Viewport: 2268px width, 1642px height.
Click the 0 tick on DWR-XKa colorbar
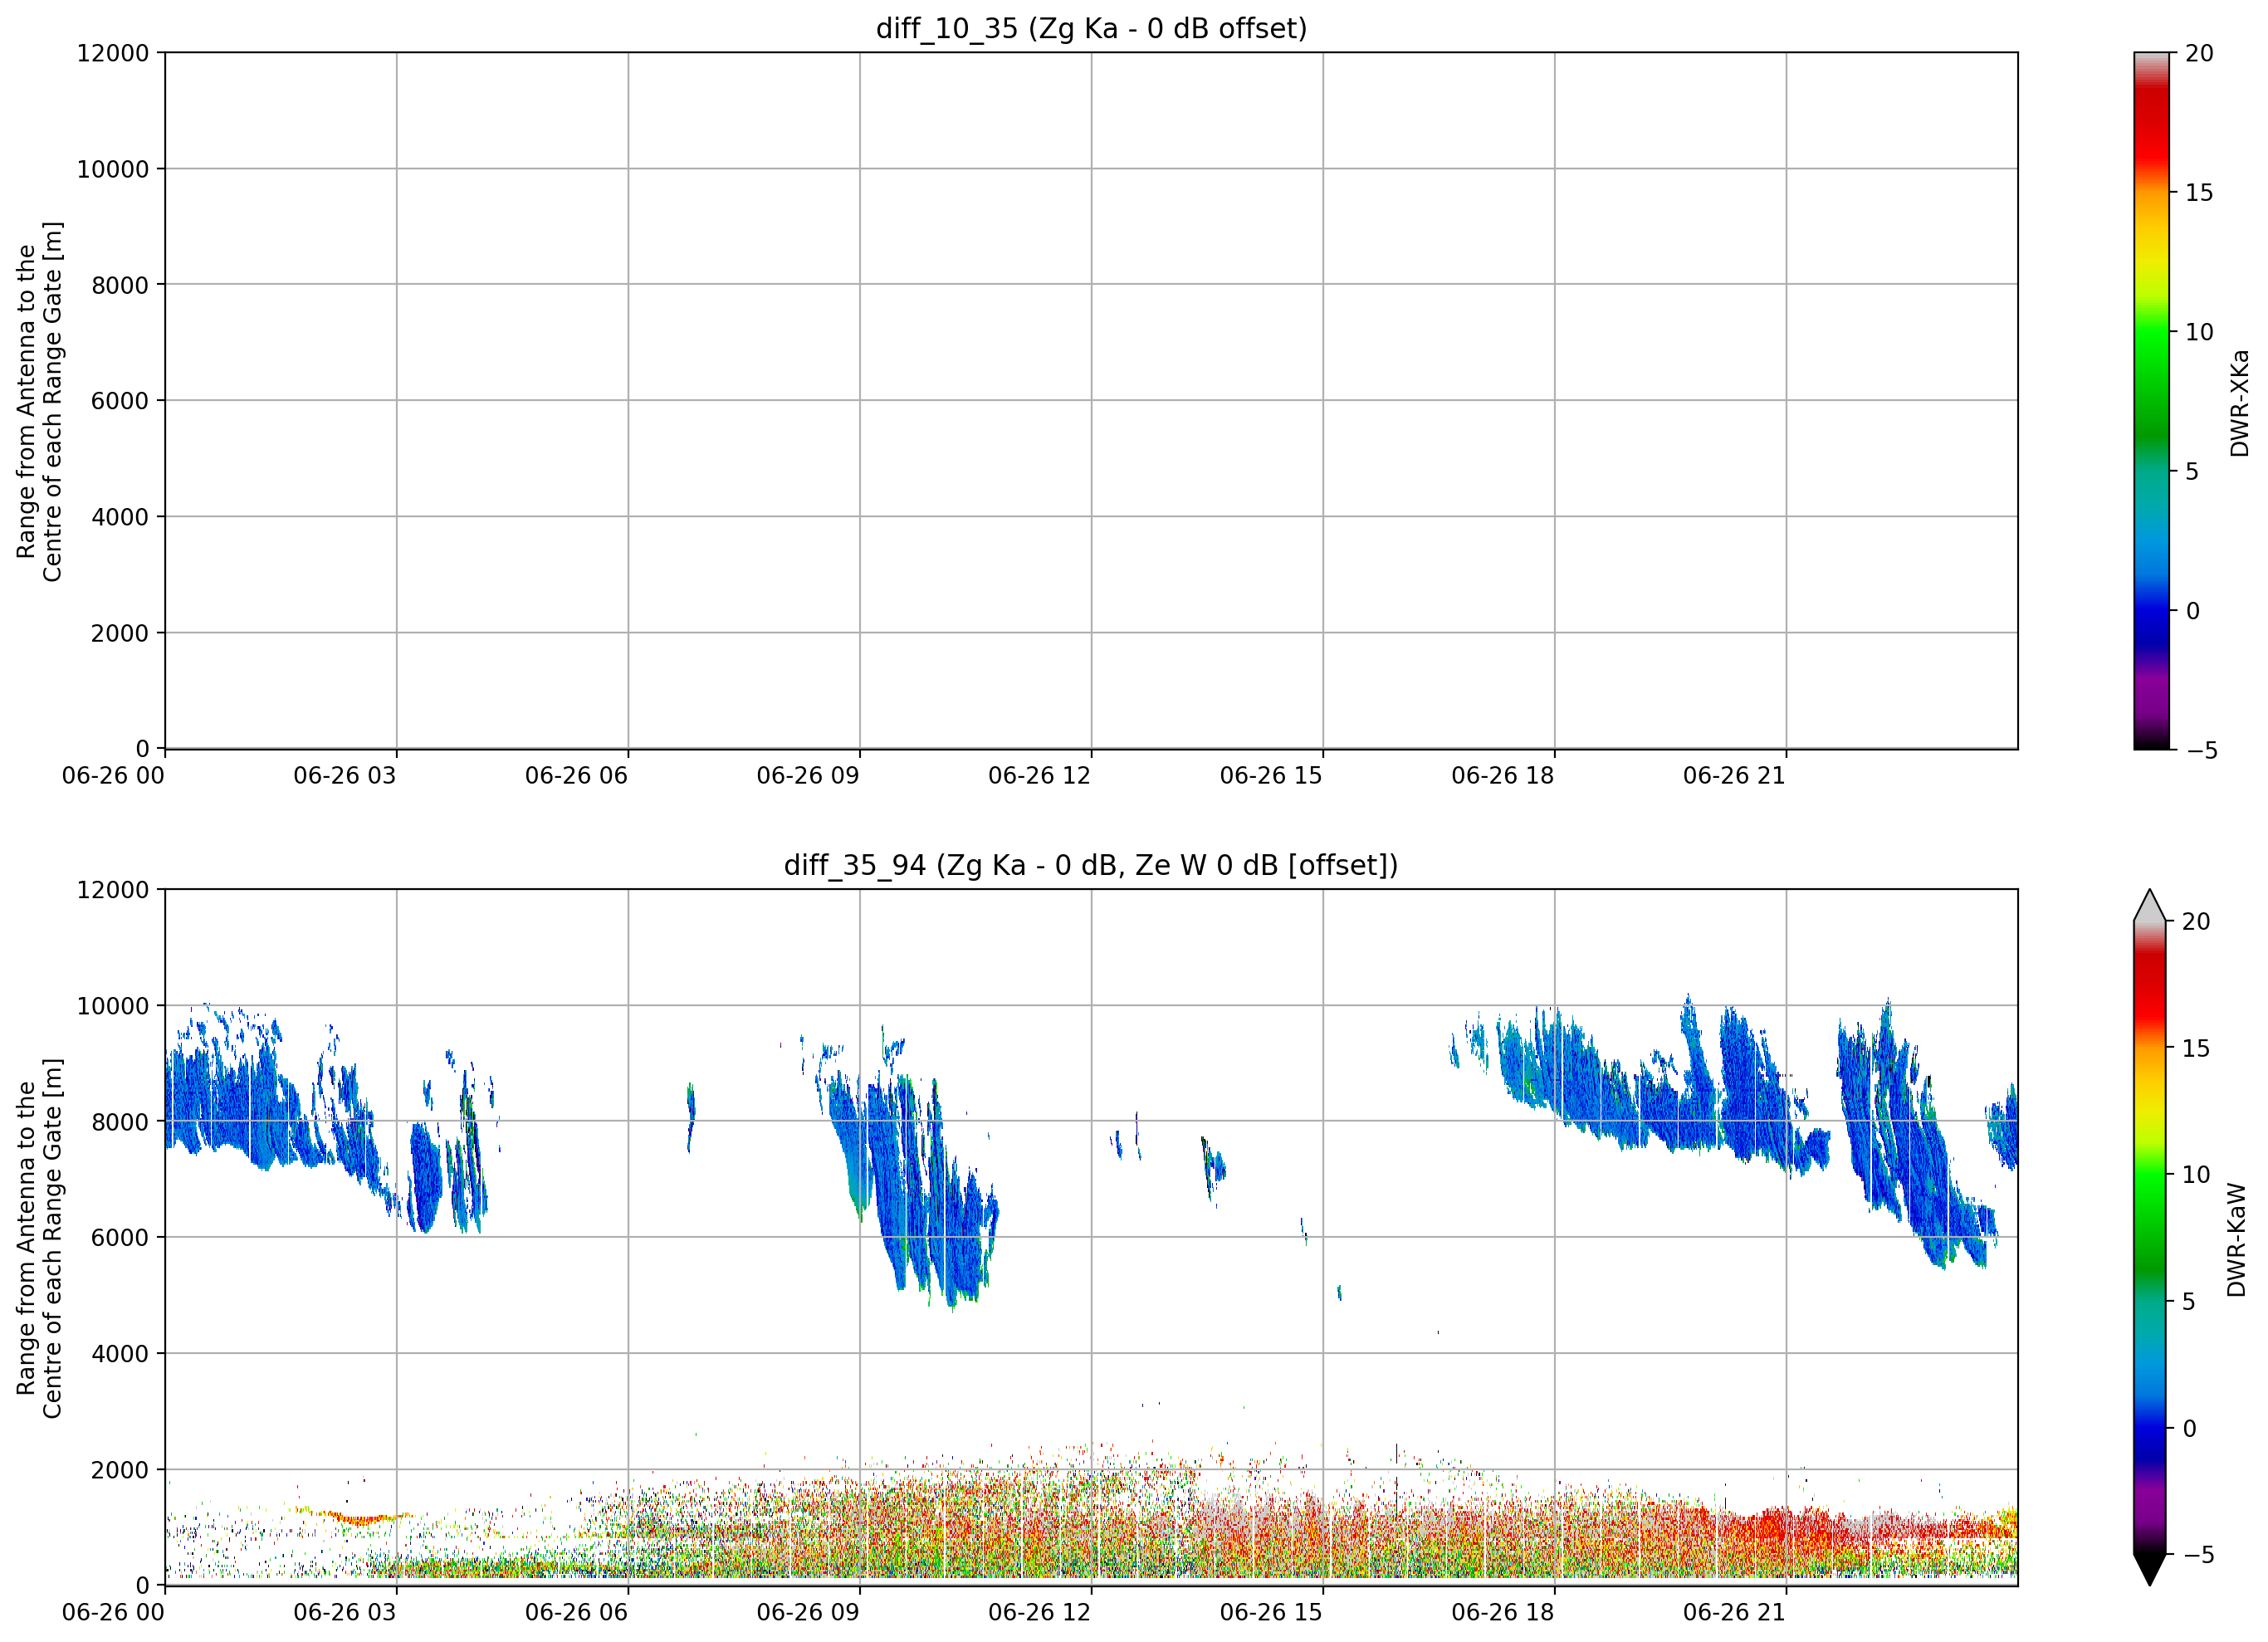coord(2192,610)
